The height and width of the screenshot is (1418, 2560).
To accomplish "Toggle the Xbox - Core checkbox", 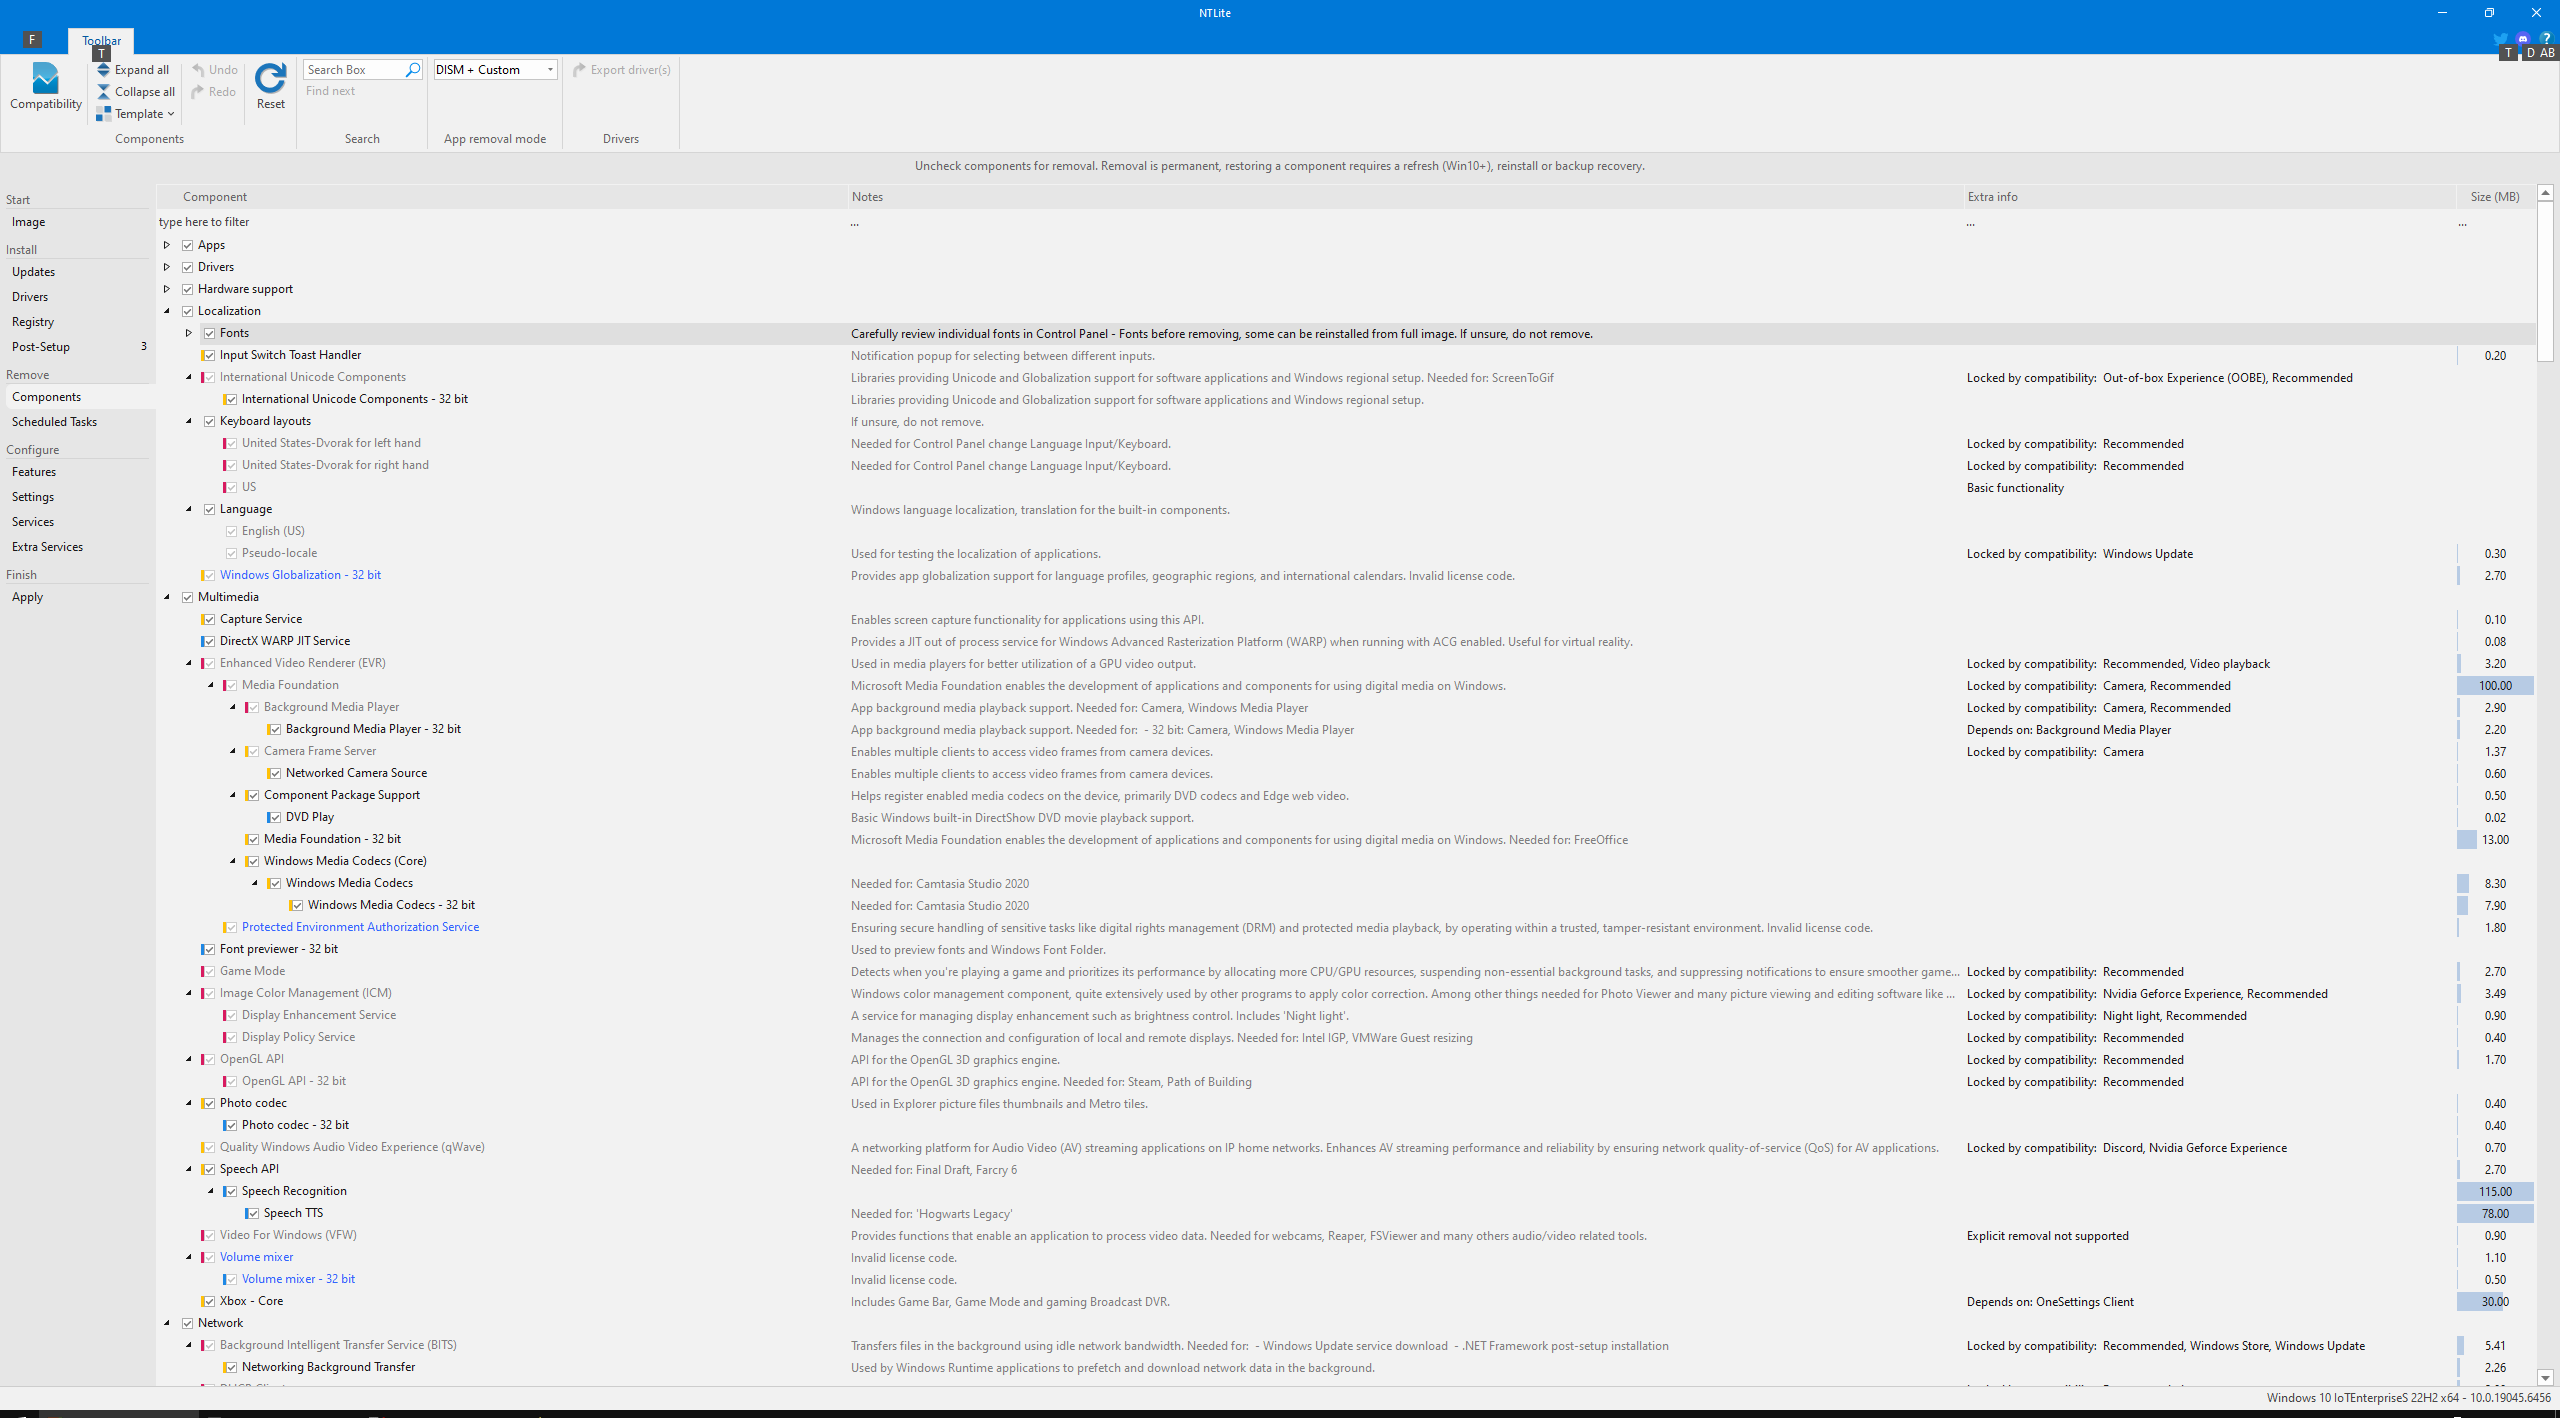I will [x=209, y=1301].
